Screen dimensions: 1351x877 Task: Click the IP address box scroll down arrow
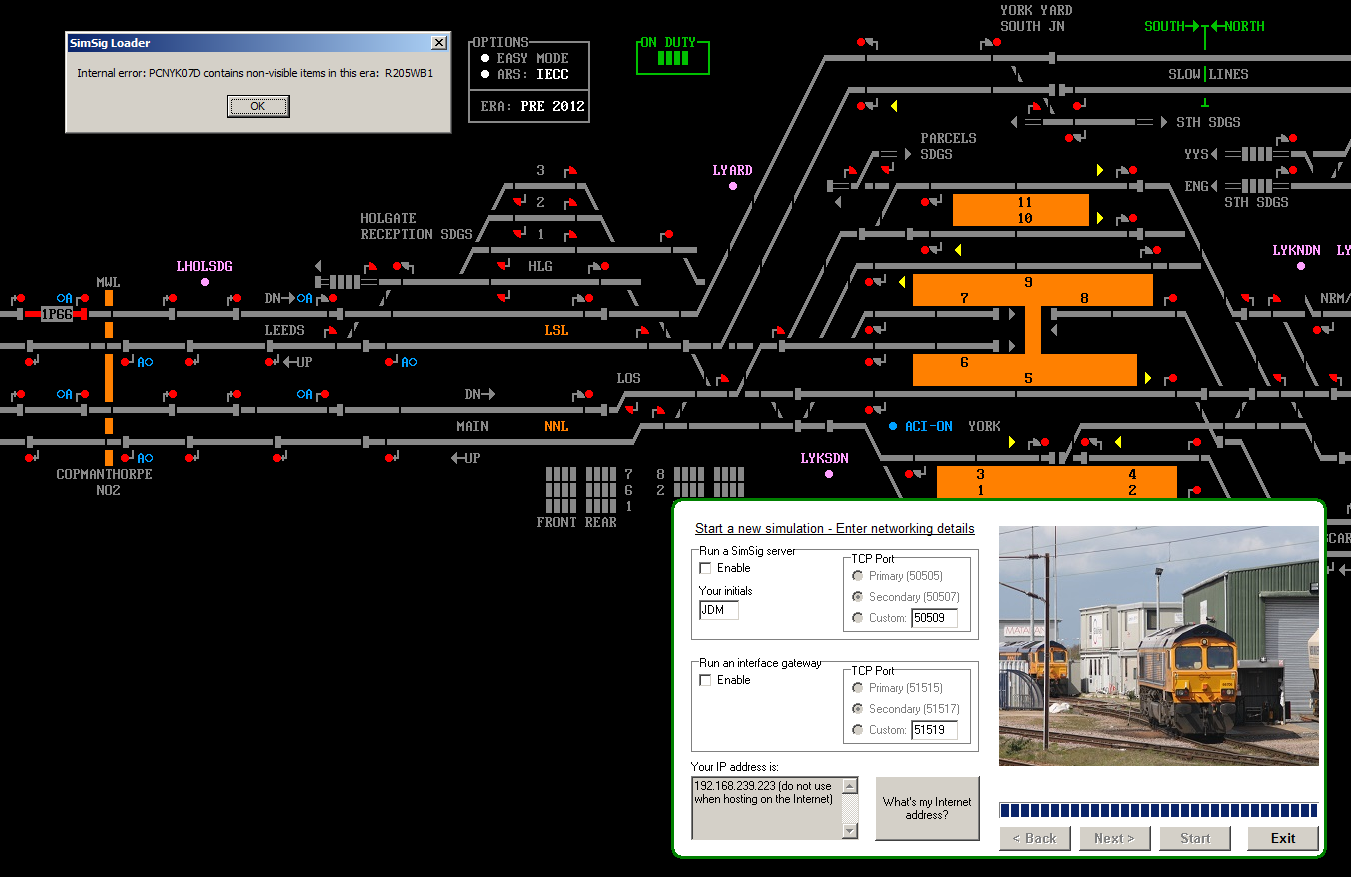[850, 830]
